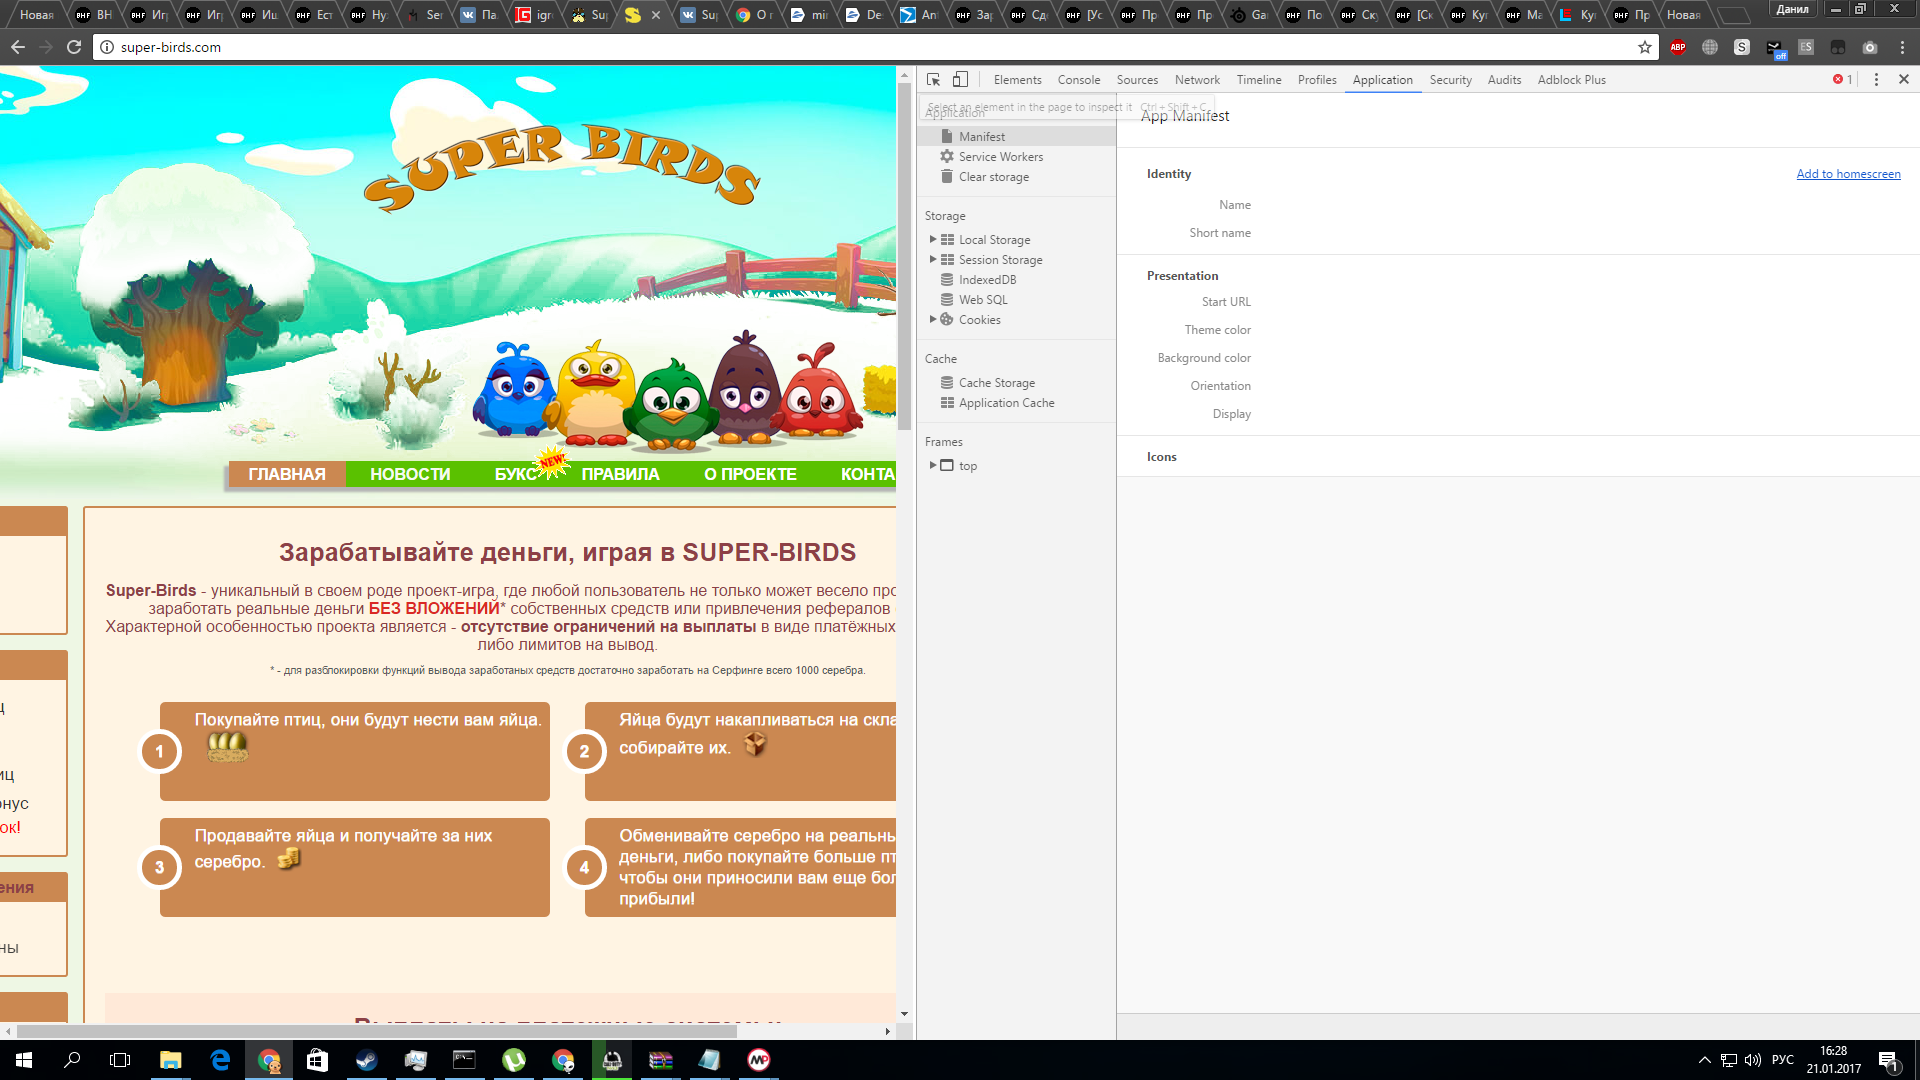The width and height of the screenshot is (1920, 1080).
Task: Expand the top frame tree node
Action: tap(933, 466)
